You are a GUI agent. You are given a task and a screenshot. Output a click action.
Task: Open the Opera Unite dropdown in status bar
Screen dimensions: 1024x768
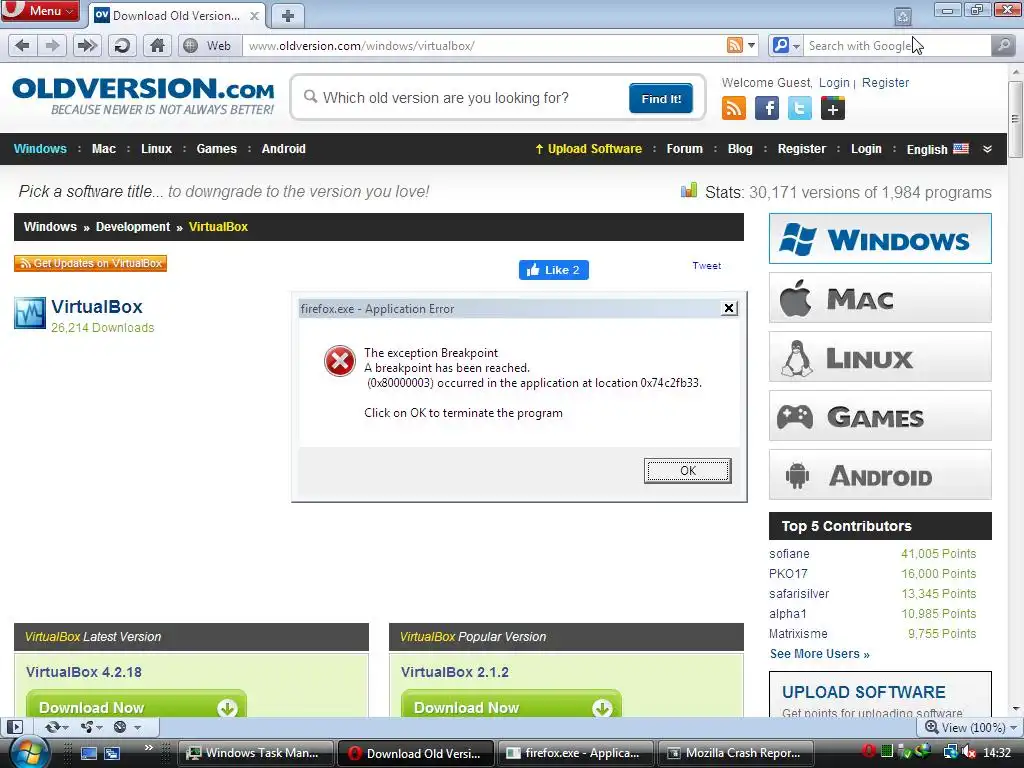click(91, 727)
